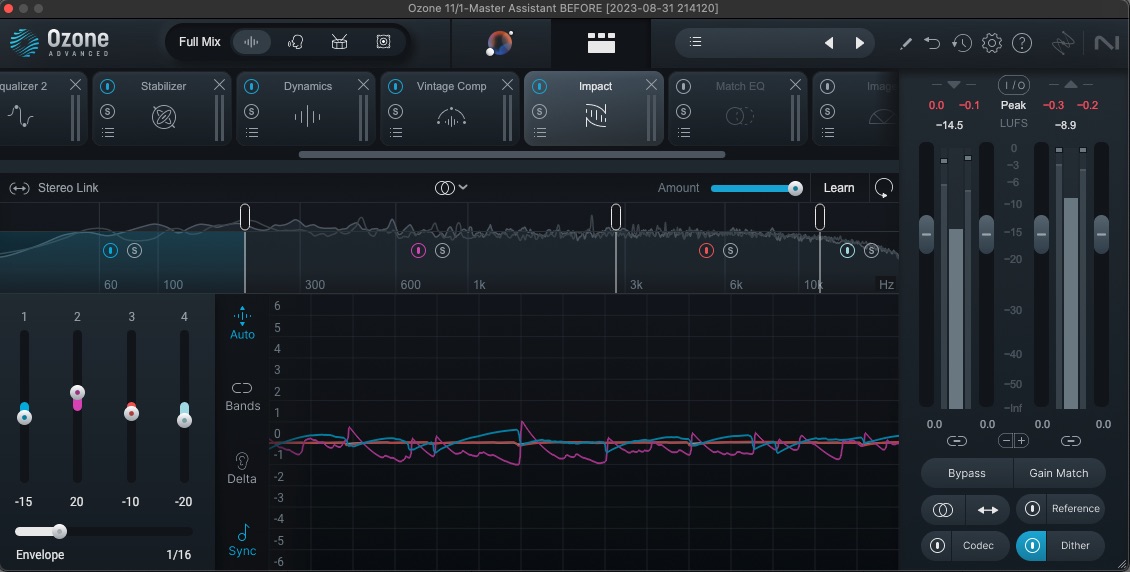
Task: Open Stabilizer module preset list
Action: coord(107,133)
